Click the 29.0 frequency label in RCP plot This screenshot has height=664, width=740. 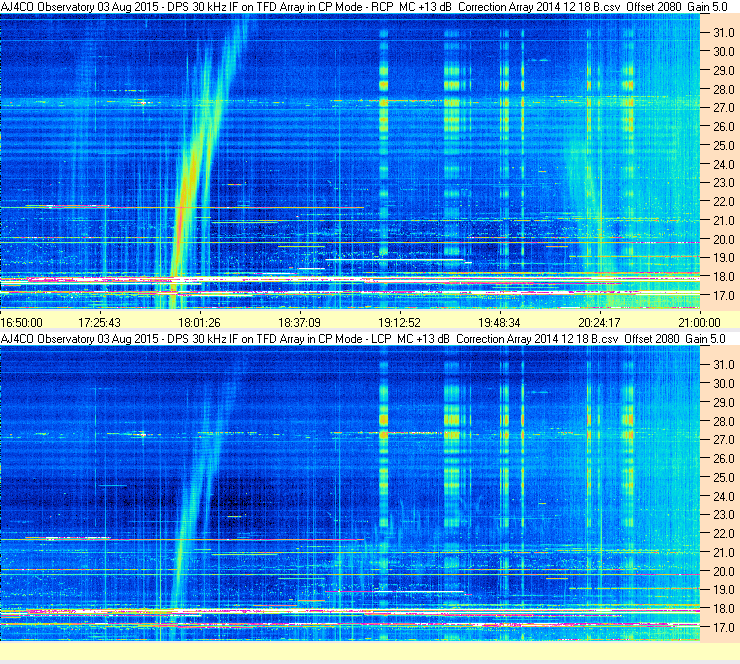pos(723,71)
